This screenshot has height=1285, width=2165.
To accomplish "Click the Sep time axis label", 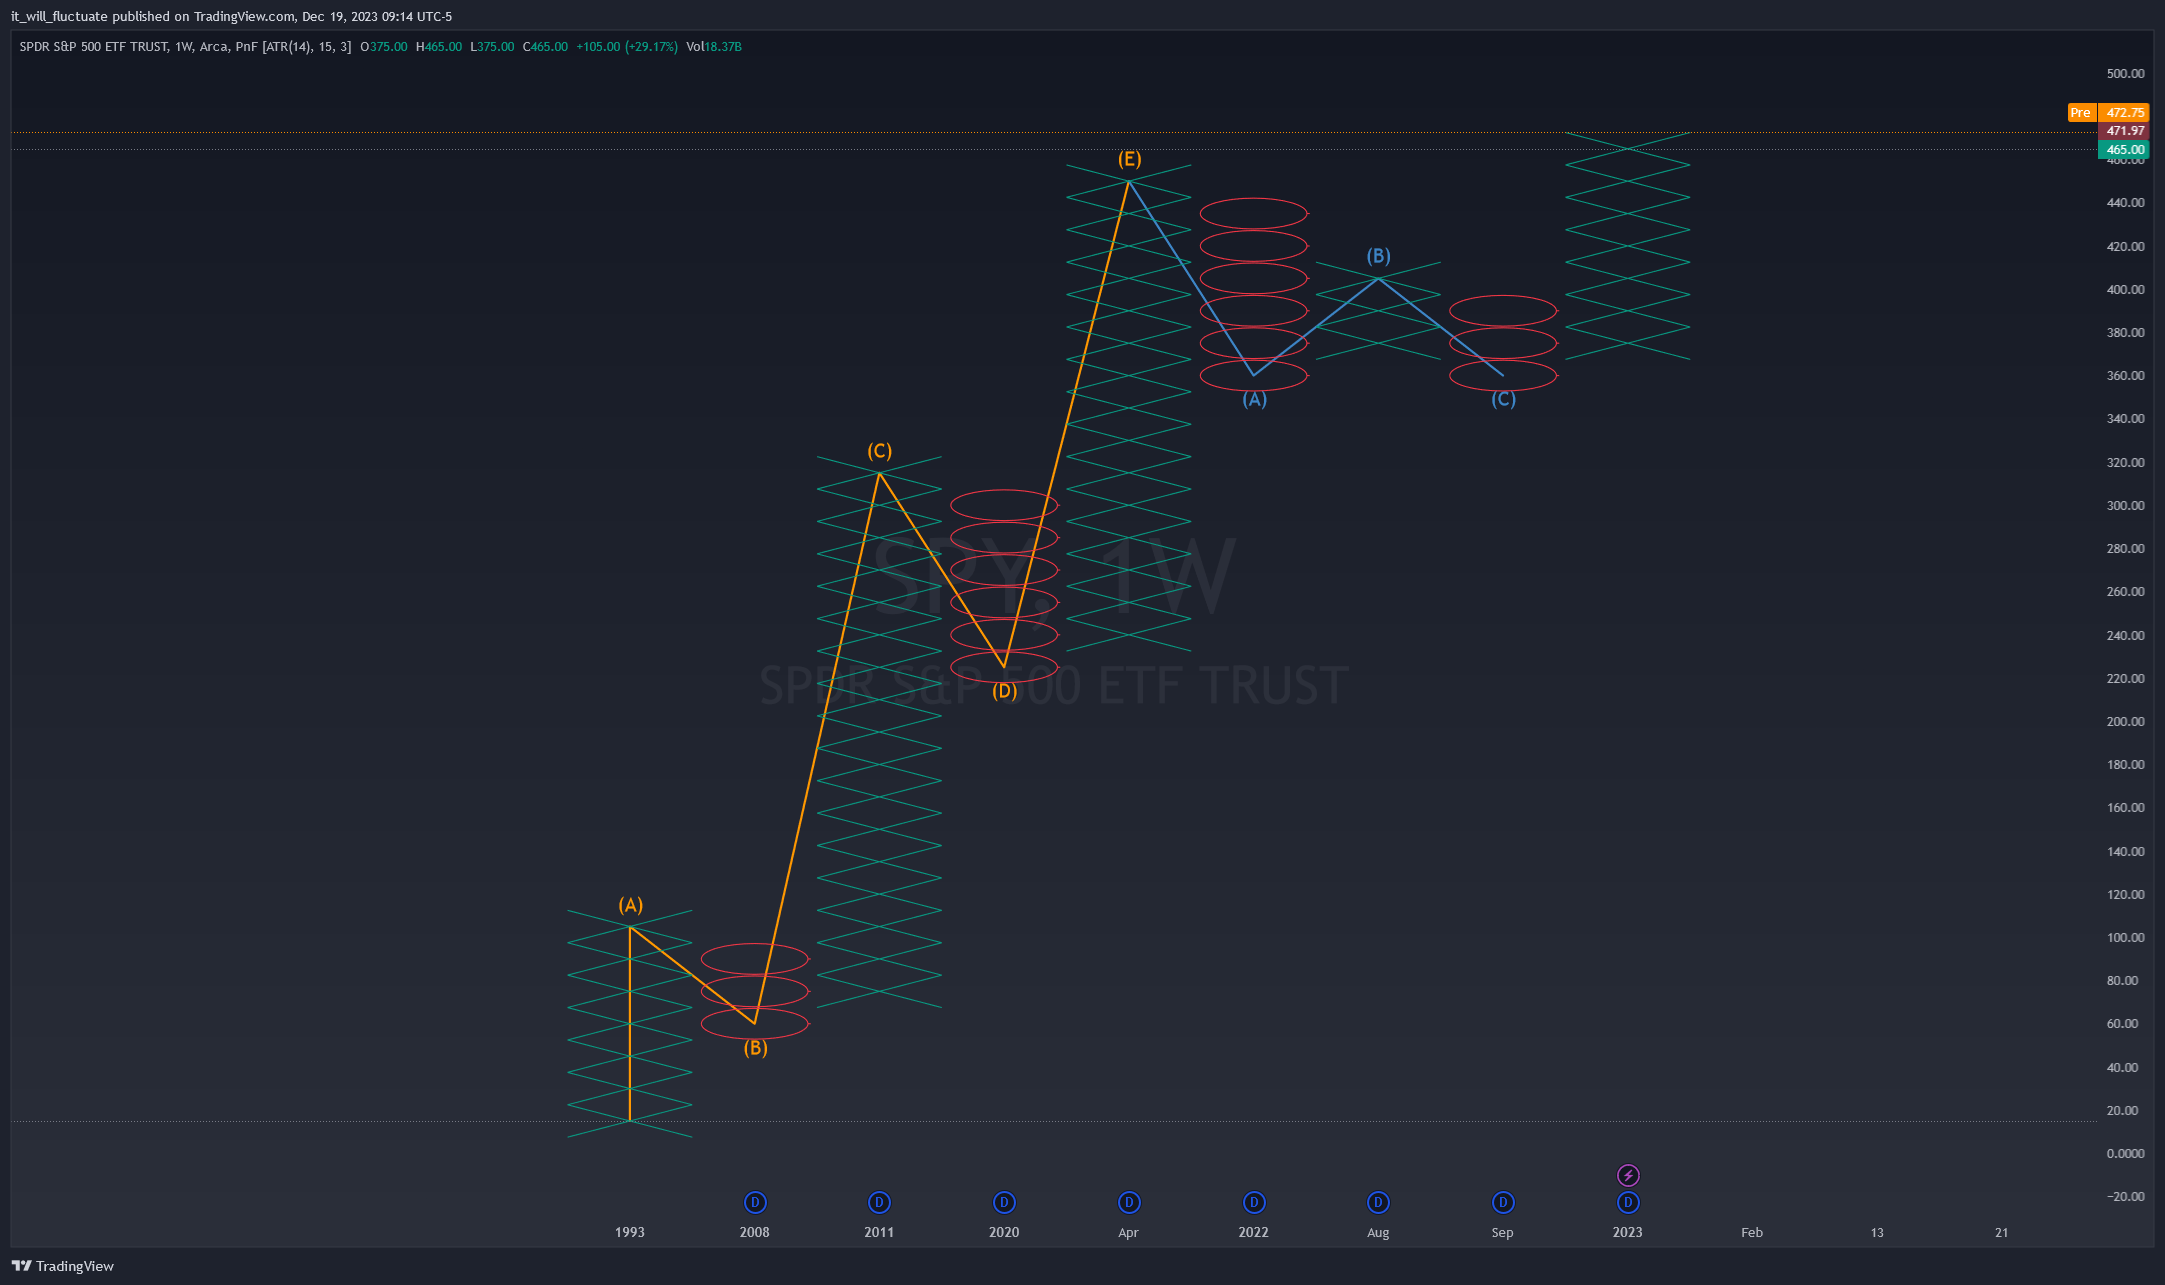I will 1503,1232.
